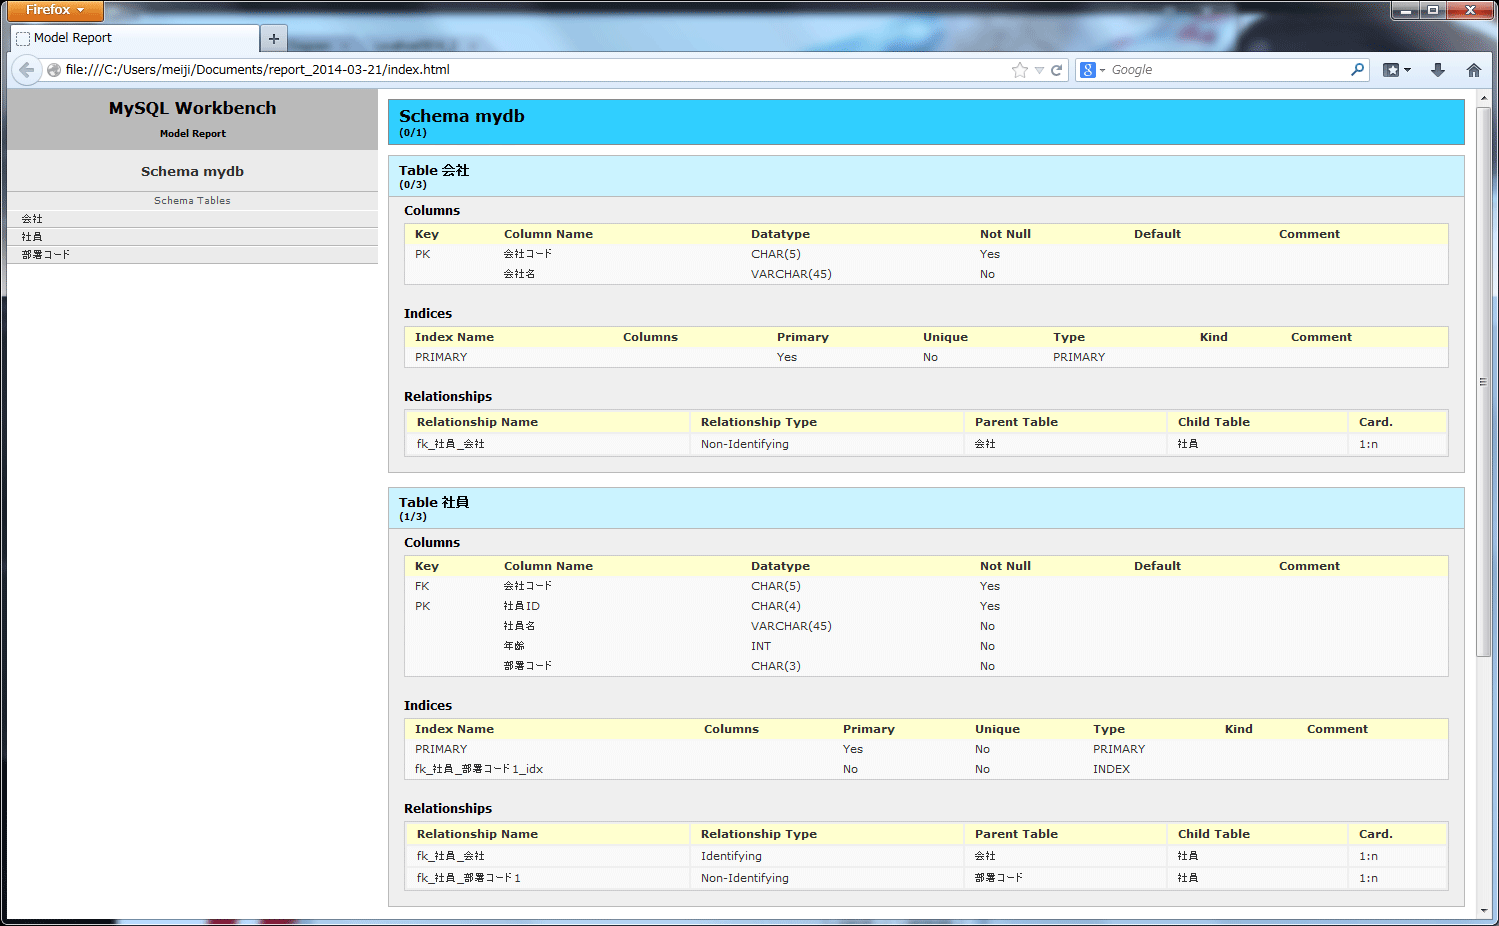
Task: Go to the home page icon
Action: [1474, 70]
